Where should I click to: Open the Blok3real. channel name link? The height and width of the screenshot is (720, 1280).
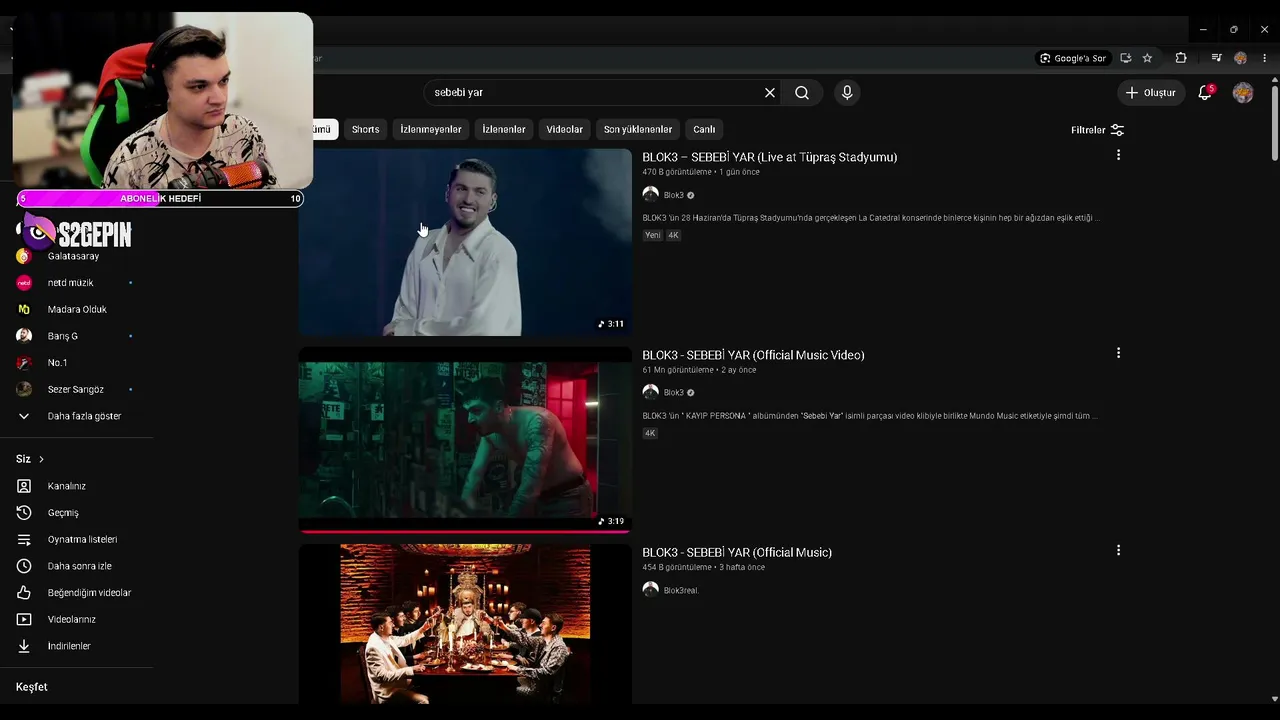coord(681,590)
